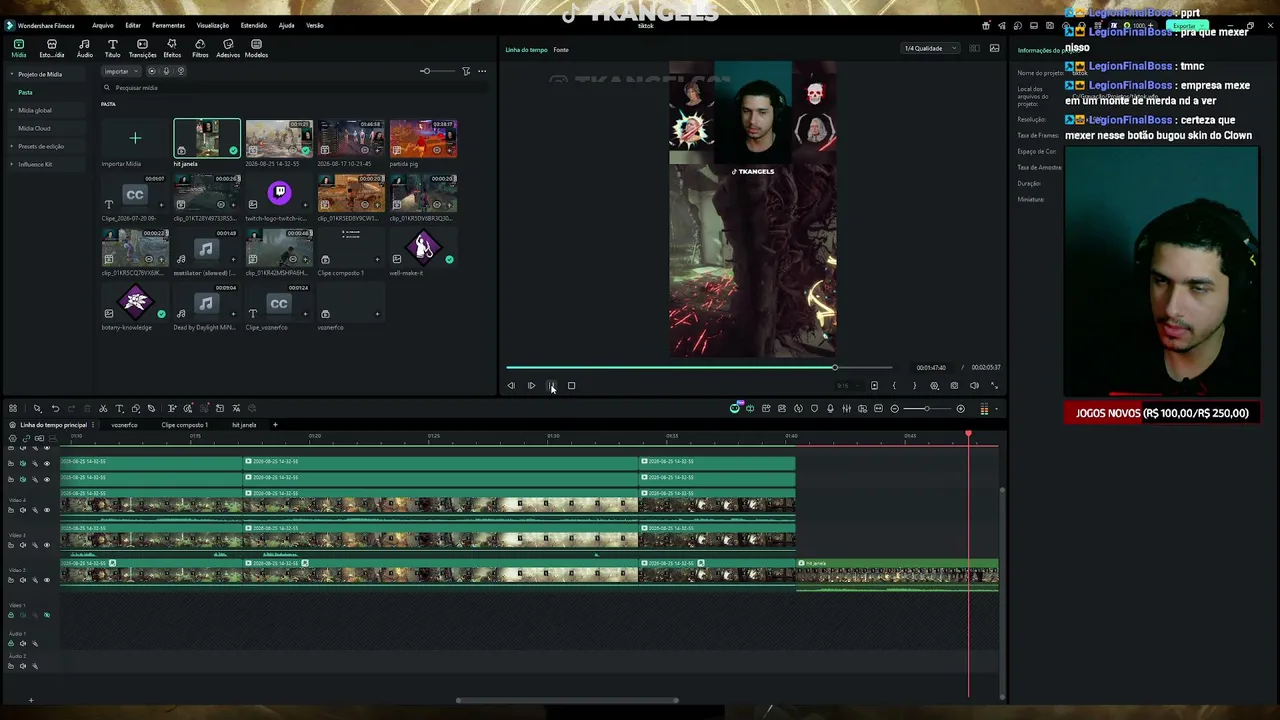Click the timeline voiceover microphone icon

click(830, 408)
